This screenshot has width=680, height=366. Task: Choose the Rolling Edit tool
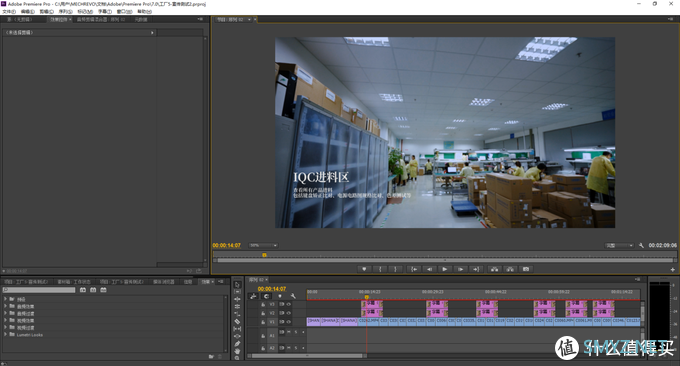click(237, 307)
